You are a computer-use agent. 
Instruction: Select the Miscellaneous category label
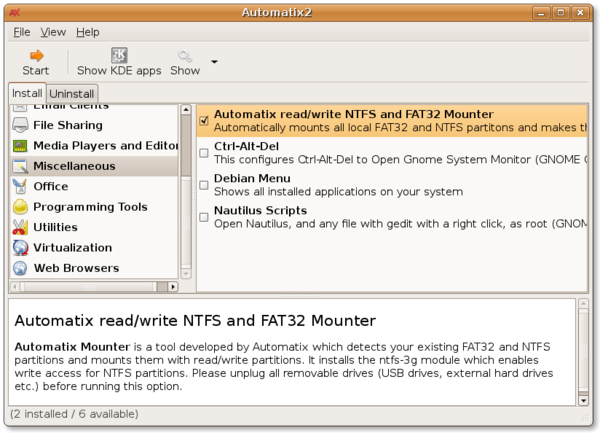pos(74,166)
